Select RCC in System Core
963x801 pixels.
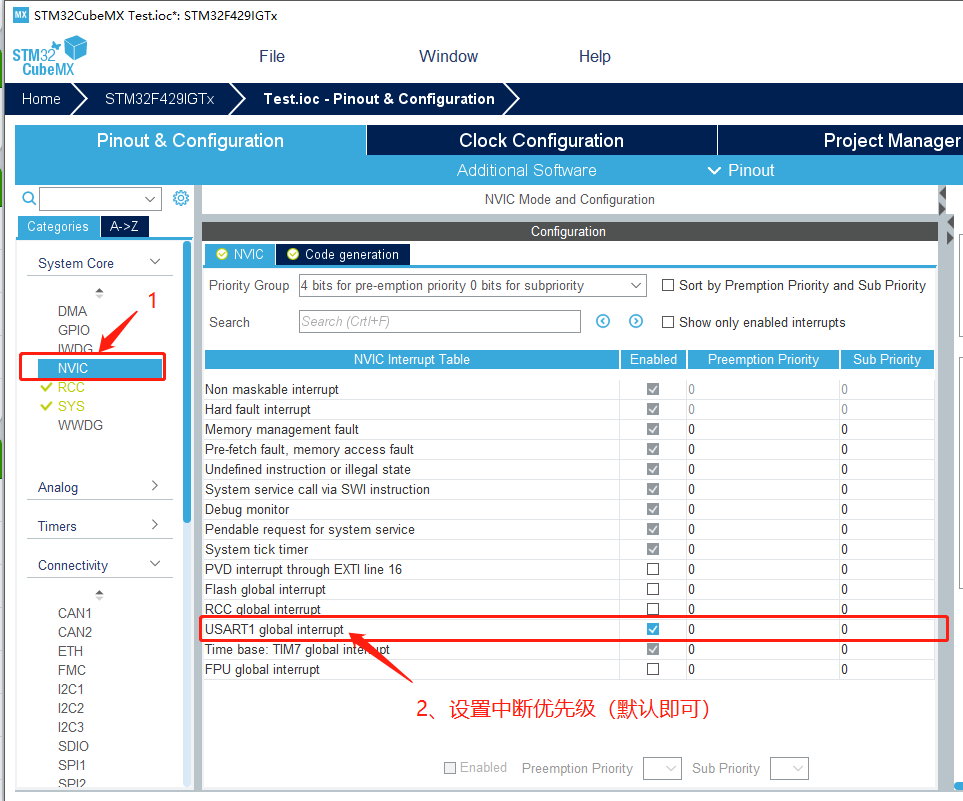(71, 387)
